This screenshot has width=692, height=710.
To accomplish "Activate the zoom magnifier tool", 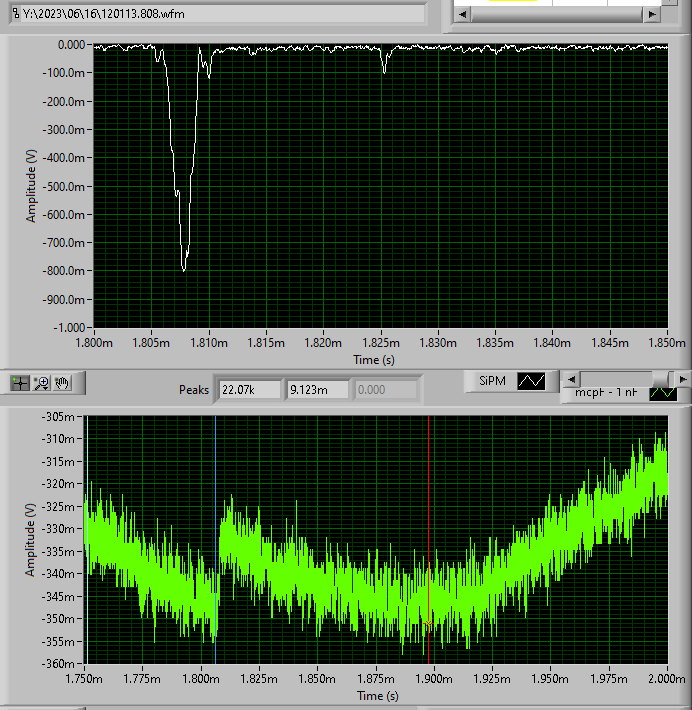I will pos(41,383).
